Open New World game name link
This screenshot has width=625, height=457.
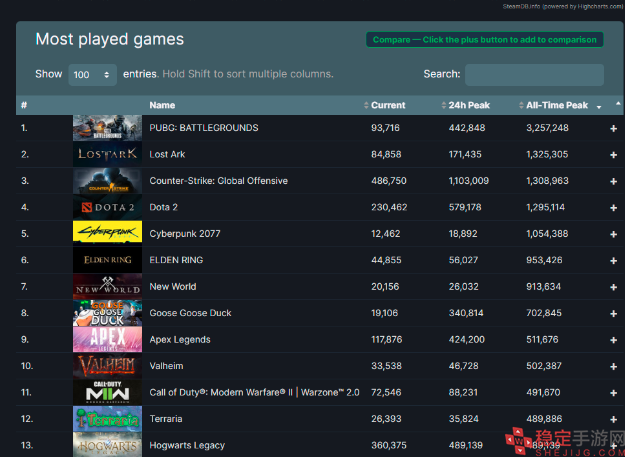(x=173, y=286)
